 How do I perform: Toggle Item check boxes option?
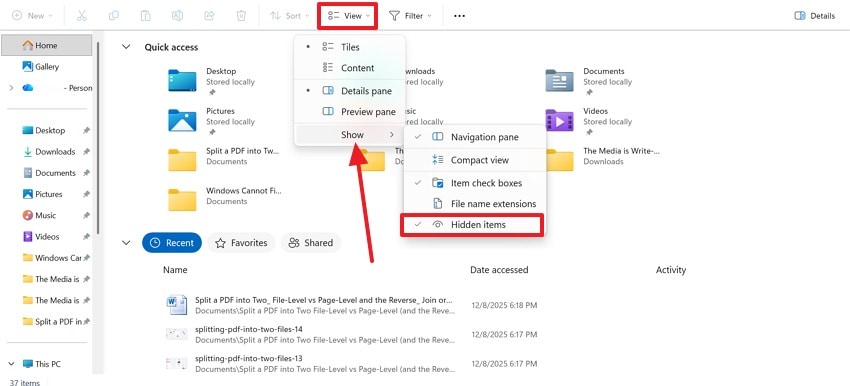(x=475, y=183)
